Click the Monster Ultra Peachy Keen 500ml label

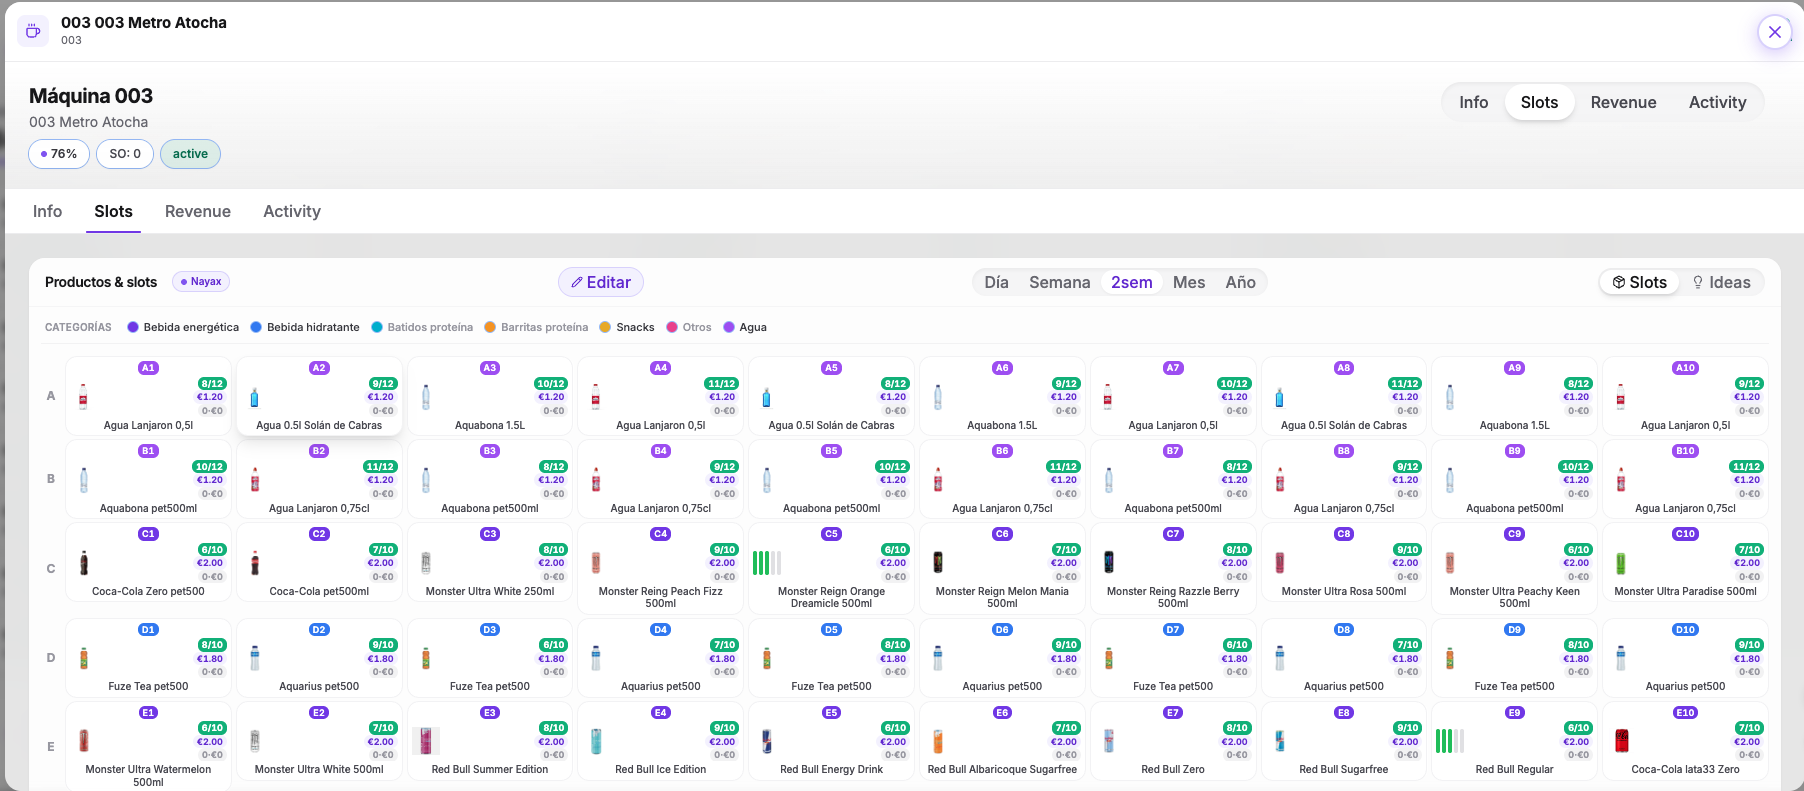pyautogui.click(x=1514, y=597)
